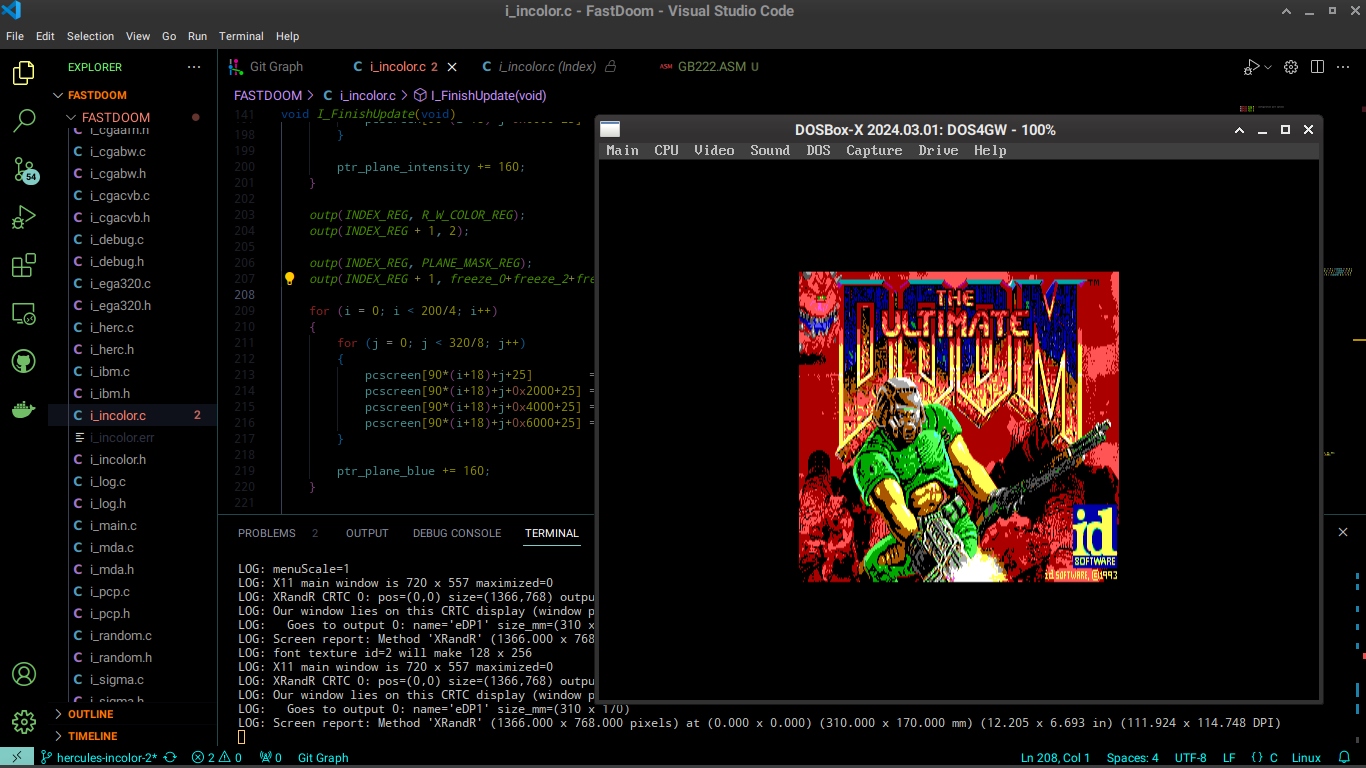Open the Explorer view in activity bar
The image size is (1366, 768).
coord(24,73)
